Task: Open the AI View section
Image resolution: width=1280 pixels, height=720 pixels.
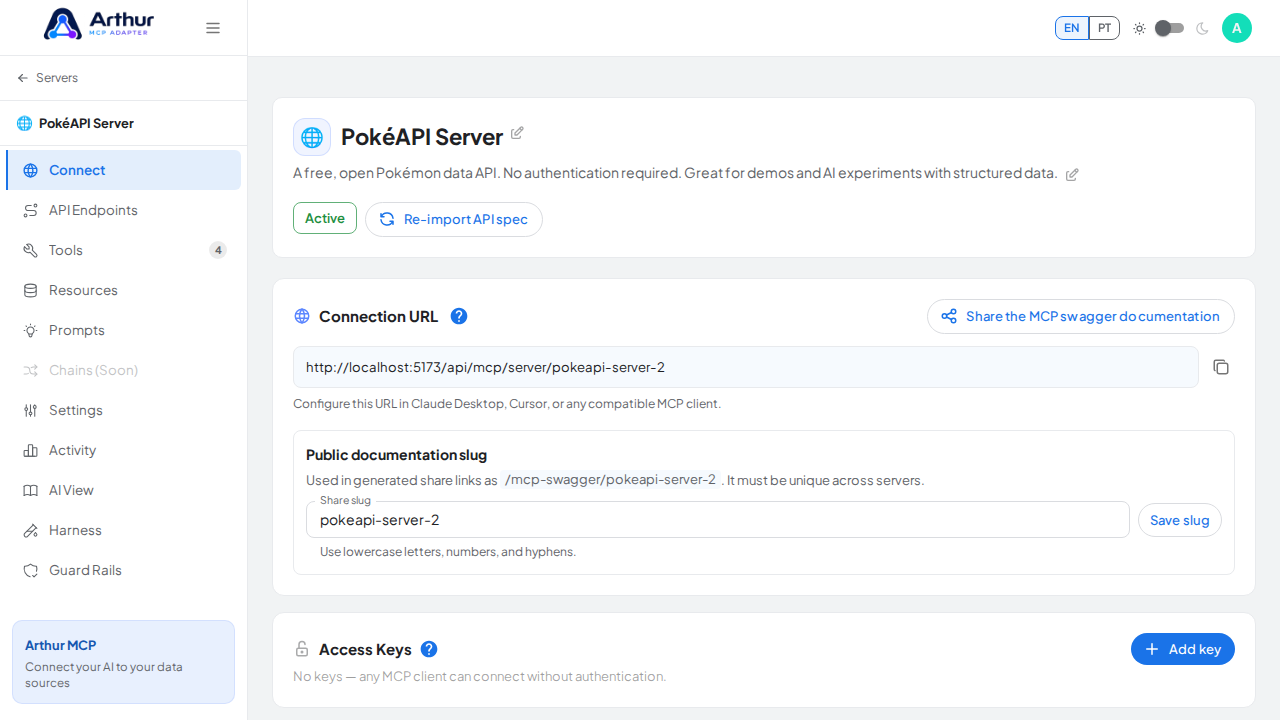Action: pyautogui.click(x=123, y=490)
